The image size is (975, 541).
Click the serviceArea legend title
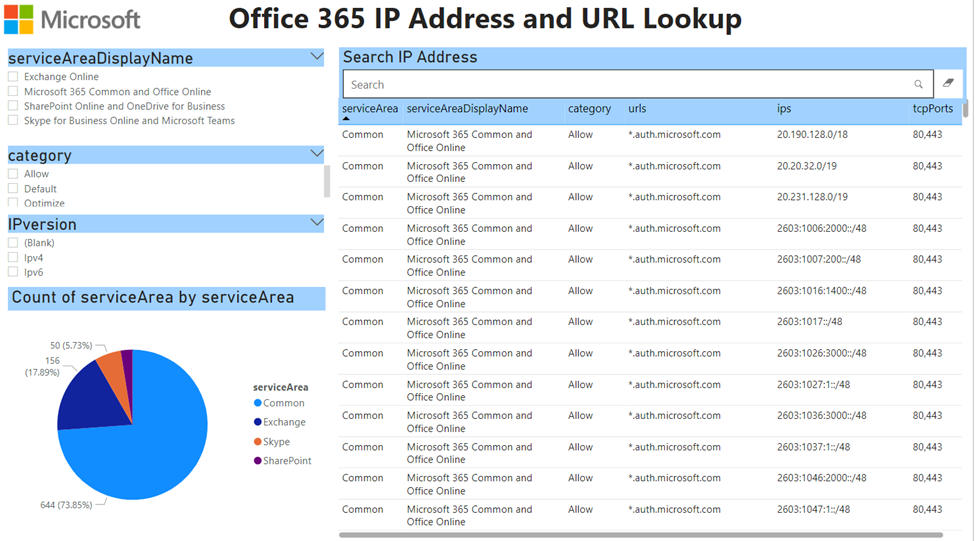[280, 387]
